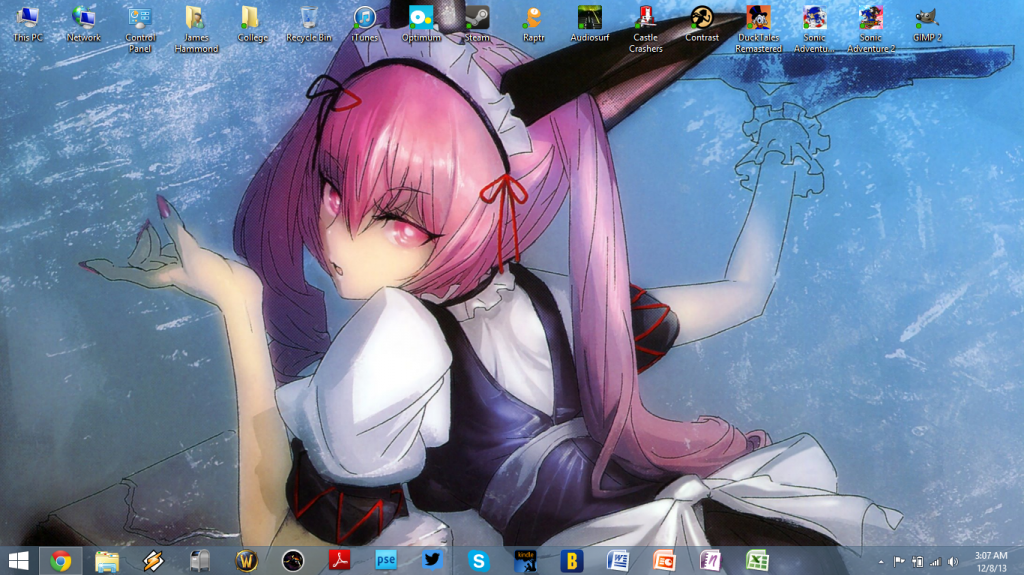Open the mailbox app in taskbar
1024x575 pixels.
pos(200,561)
